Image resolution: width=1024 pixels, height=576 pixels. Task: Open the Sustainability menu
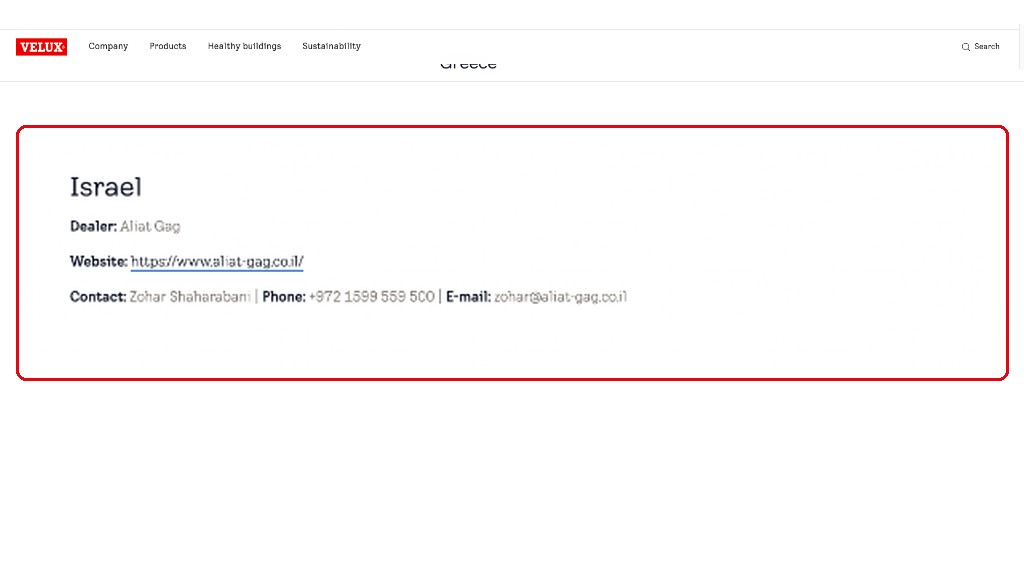[331, 46]
